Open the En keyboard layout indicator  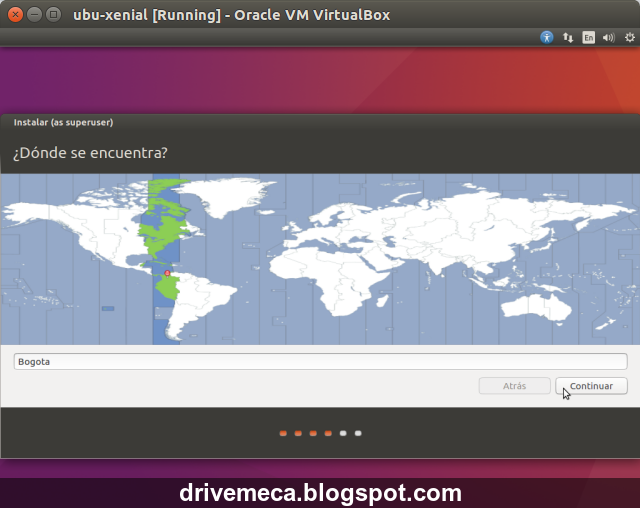[x=588, y=38]
